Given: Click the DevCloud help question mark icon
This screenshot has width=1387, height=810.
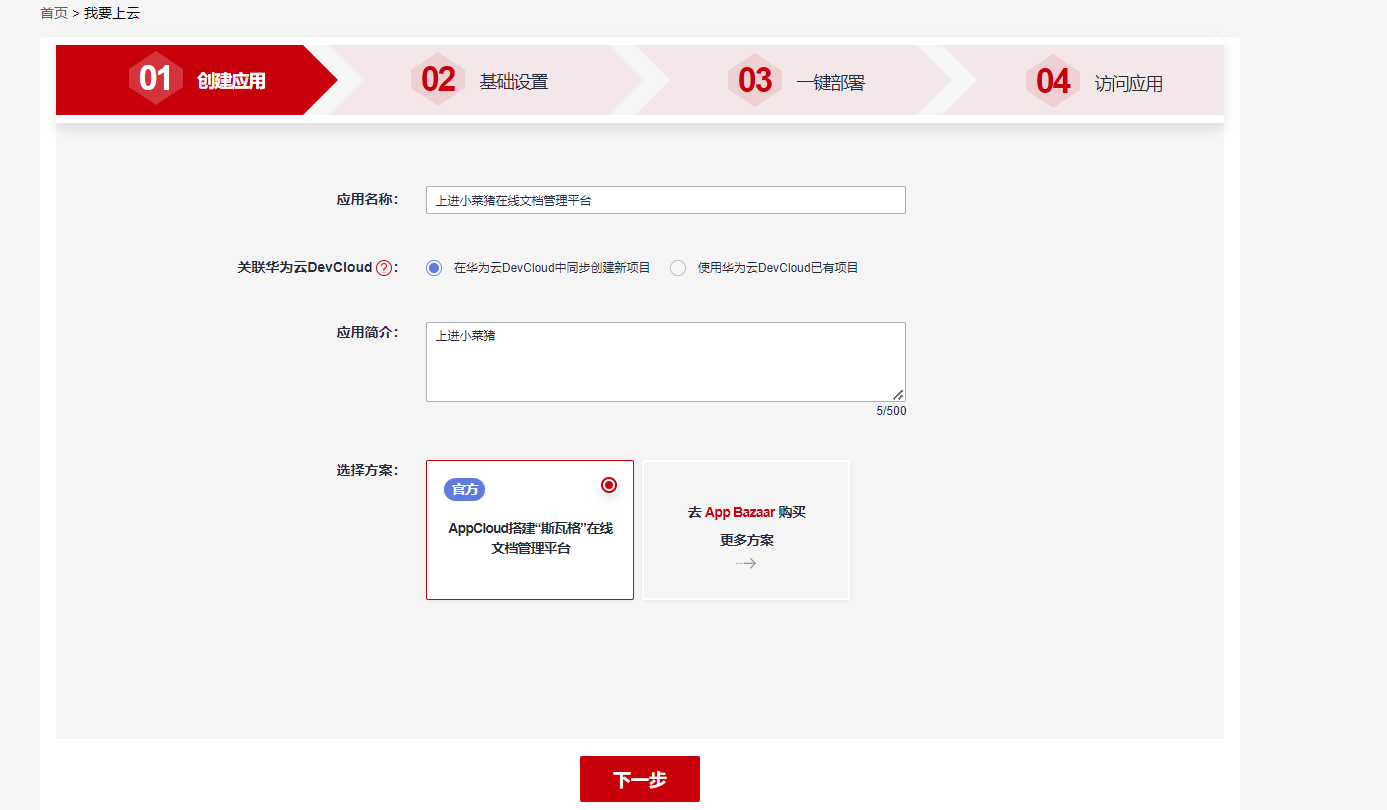Looking at the screenshot, I should pyautogui.click(x=384, y=268).
